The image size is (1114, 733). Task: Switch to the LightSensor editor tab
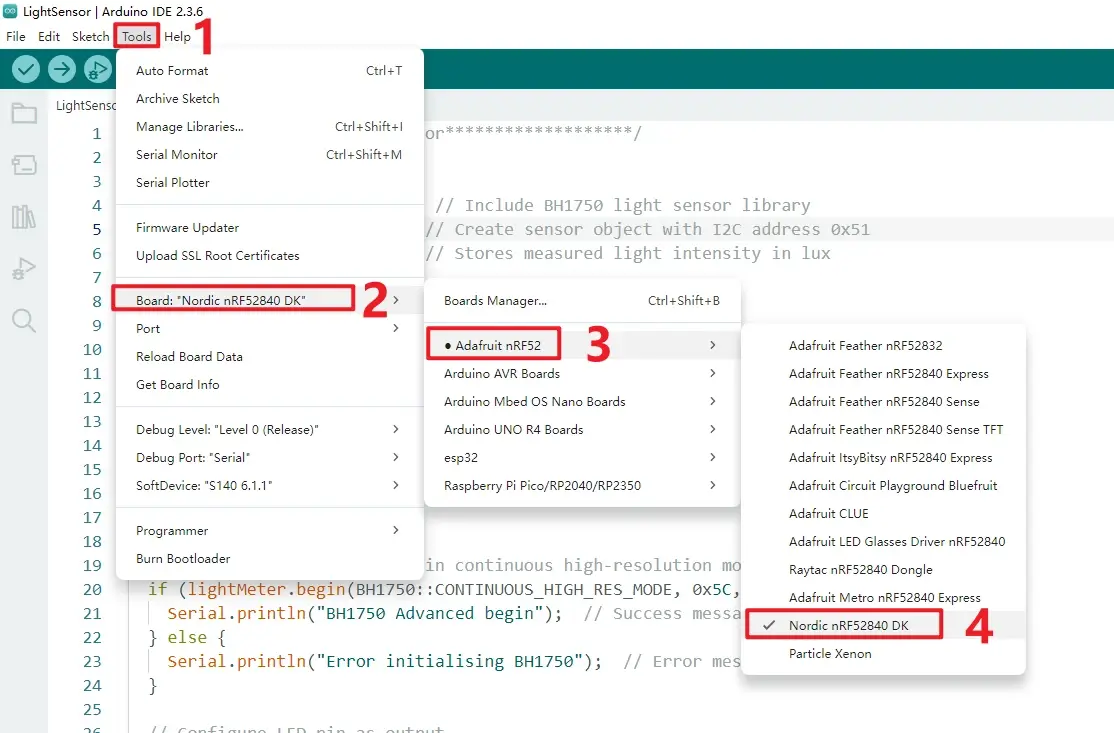tap(85, 105)
